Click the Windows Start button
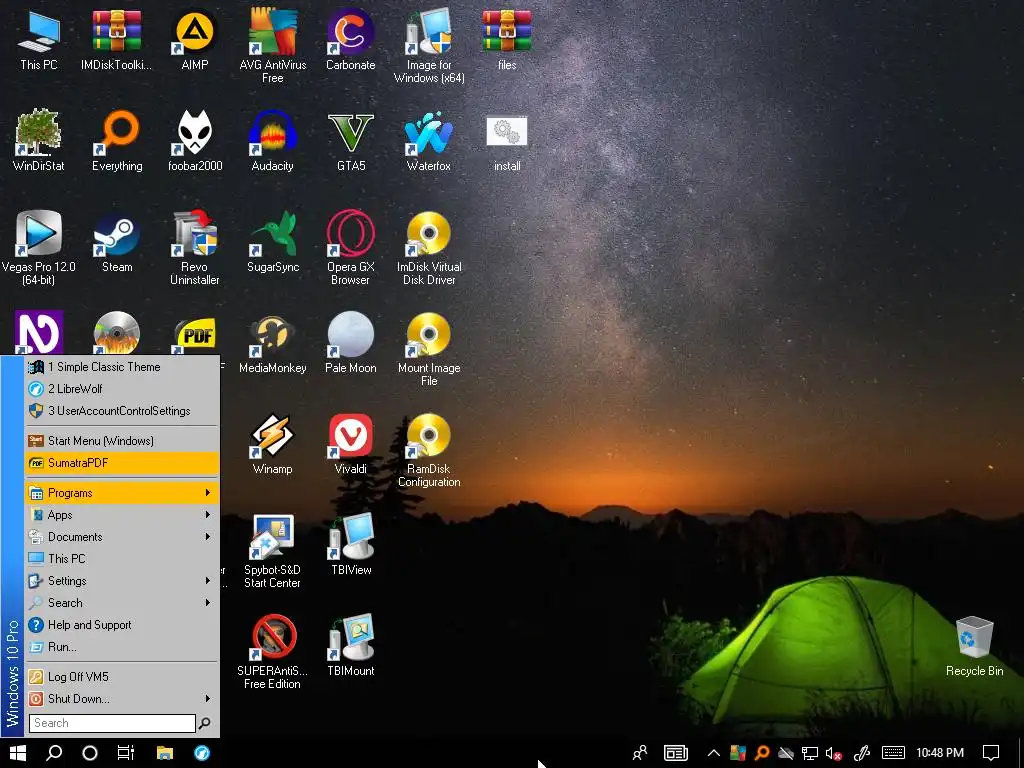 pos(18,753)
